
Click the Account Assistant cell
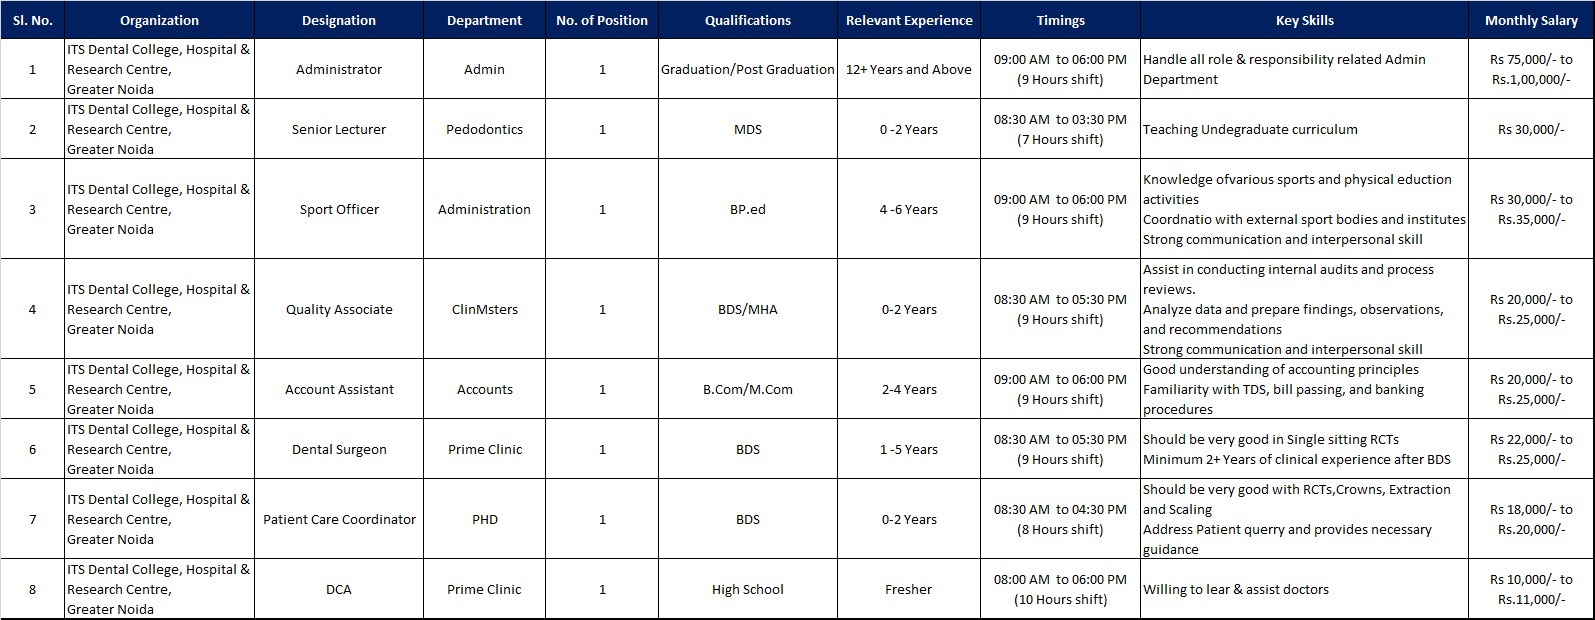339,389
